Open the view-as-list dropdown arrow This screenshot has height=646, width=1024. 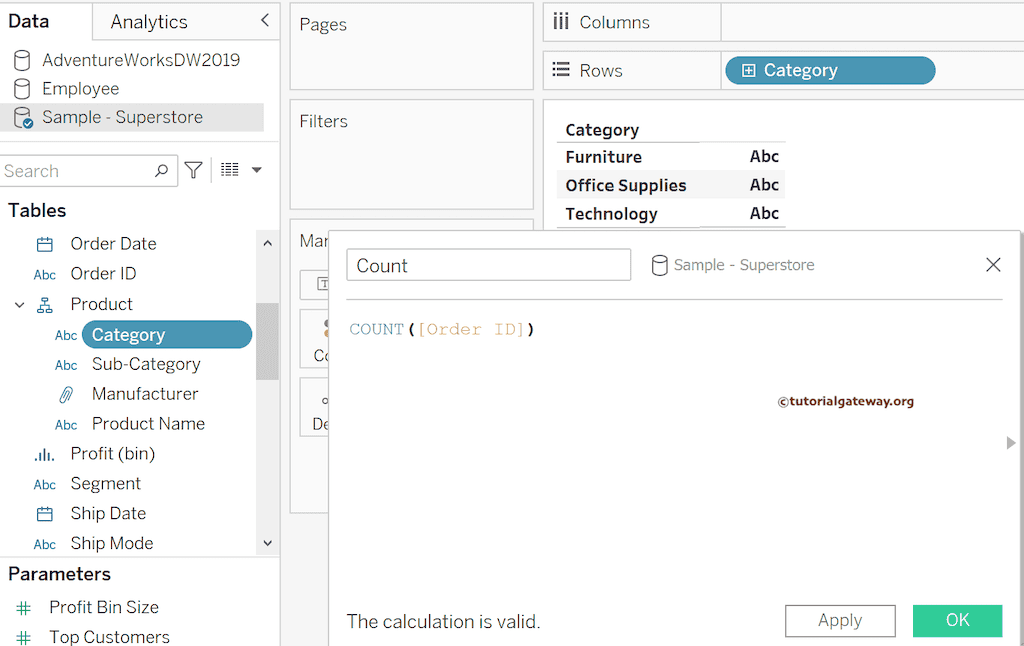click(256, 171)
